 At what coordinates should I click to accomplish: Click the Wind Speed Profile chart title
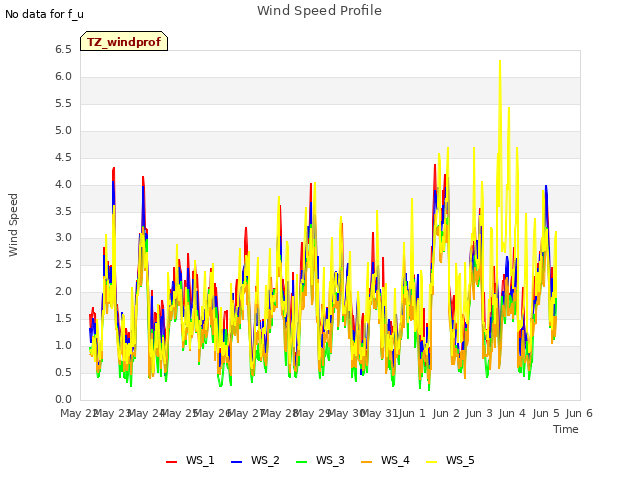319,11
